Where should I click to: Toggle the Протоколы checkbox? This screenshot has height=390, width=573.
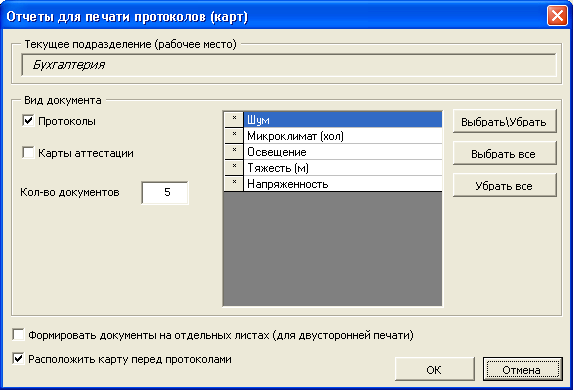click(28, 121)
